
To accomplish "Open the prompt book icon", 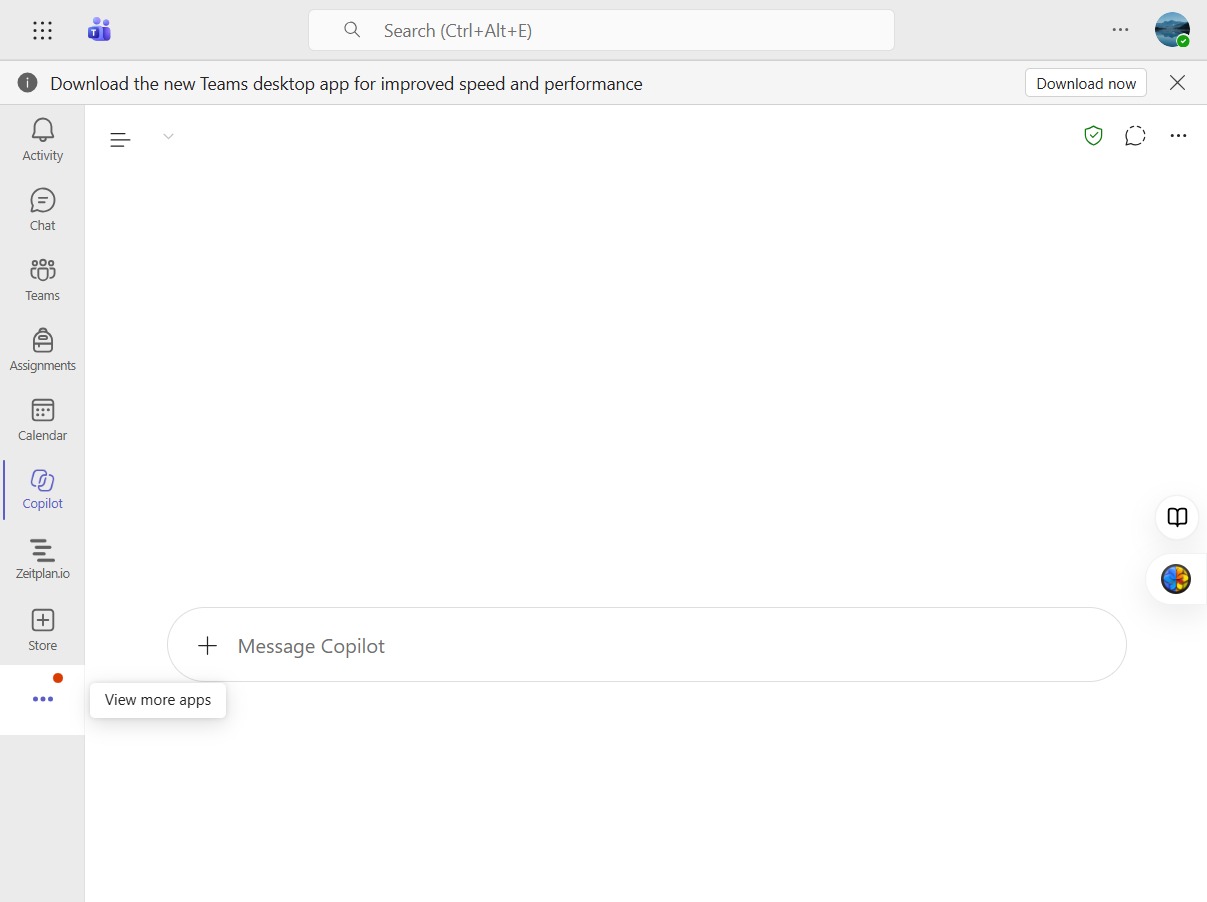I will click(x=1178, y=517).
